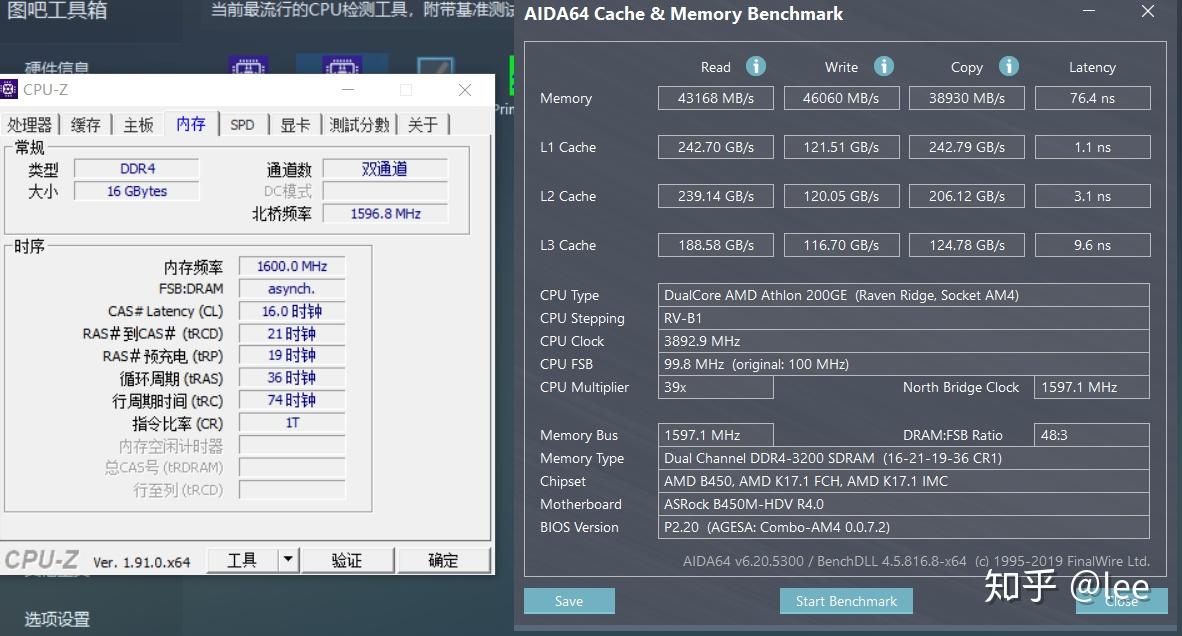Viewport: 1182px width, 636px height.
Task: Click the L2 Cache Read 239.14 GB/s value
Action: click(716, 196)
